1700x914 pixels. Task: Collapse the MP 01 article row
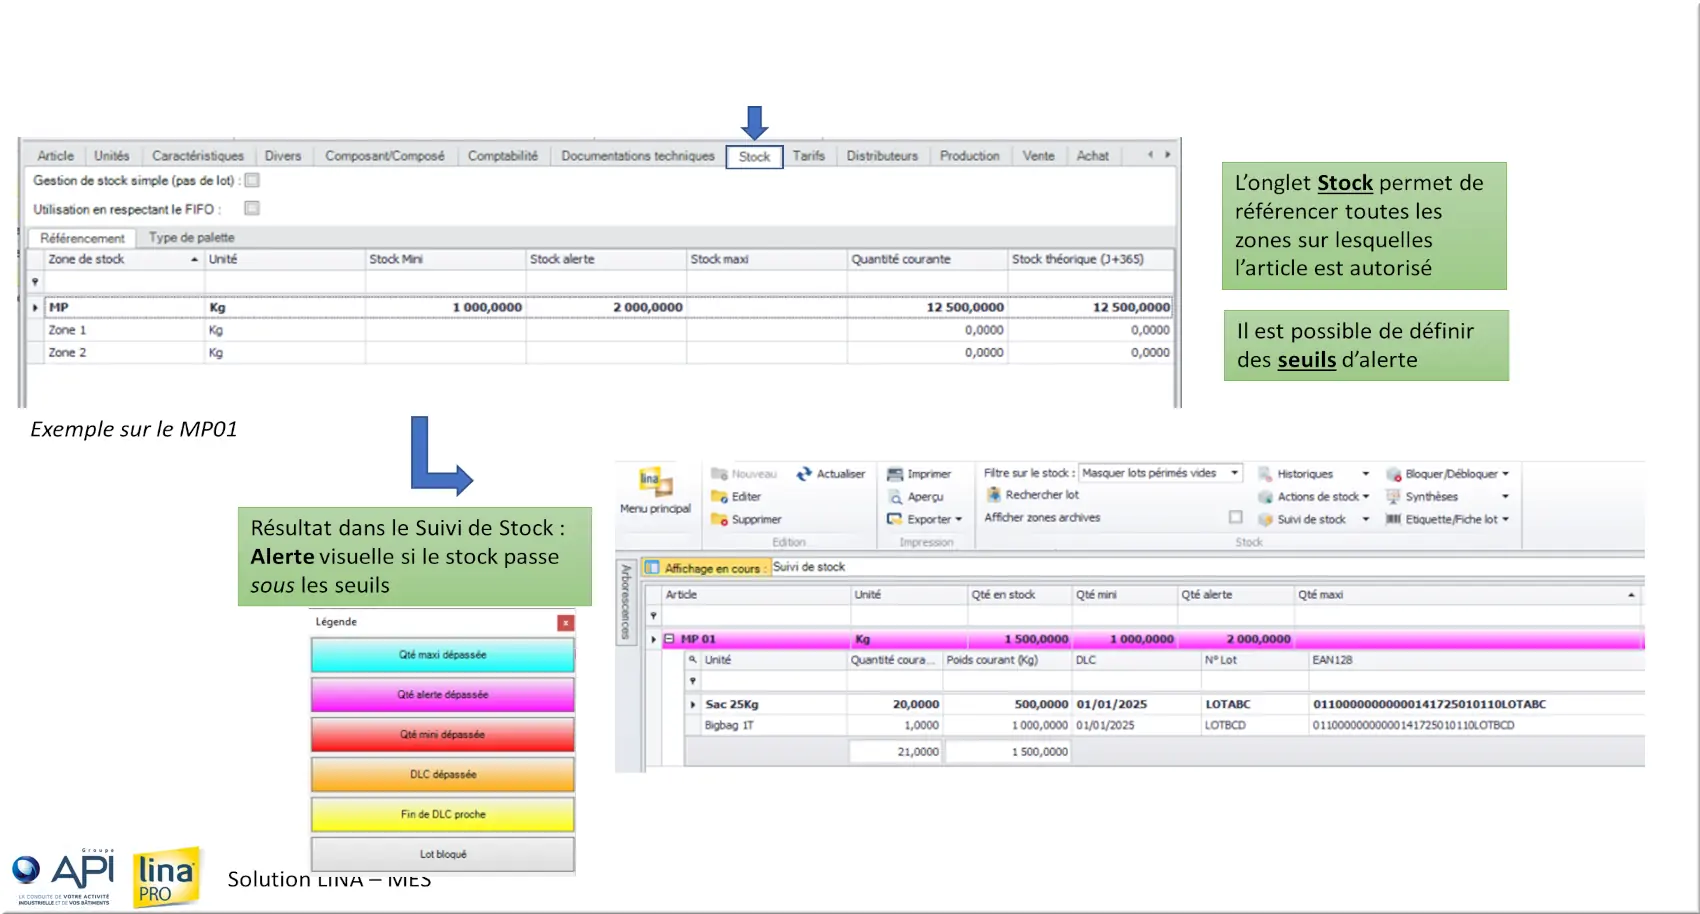pos(669,639)
